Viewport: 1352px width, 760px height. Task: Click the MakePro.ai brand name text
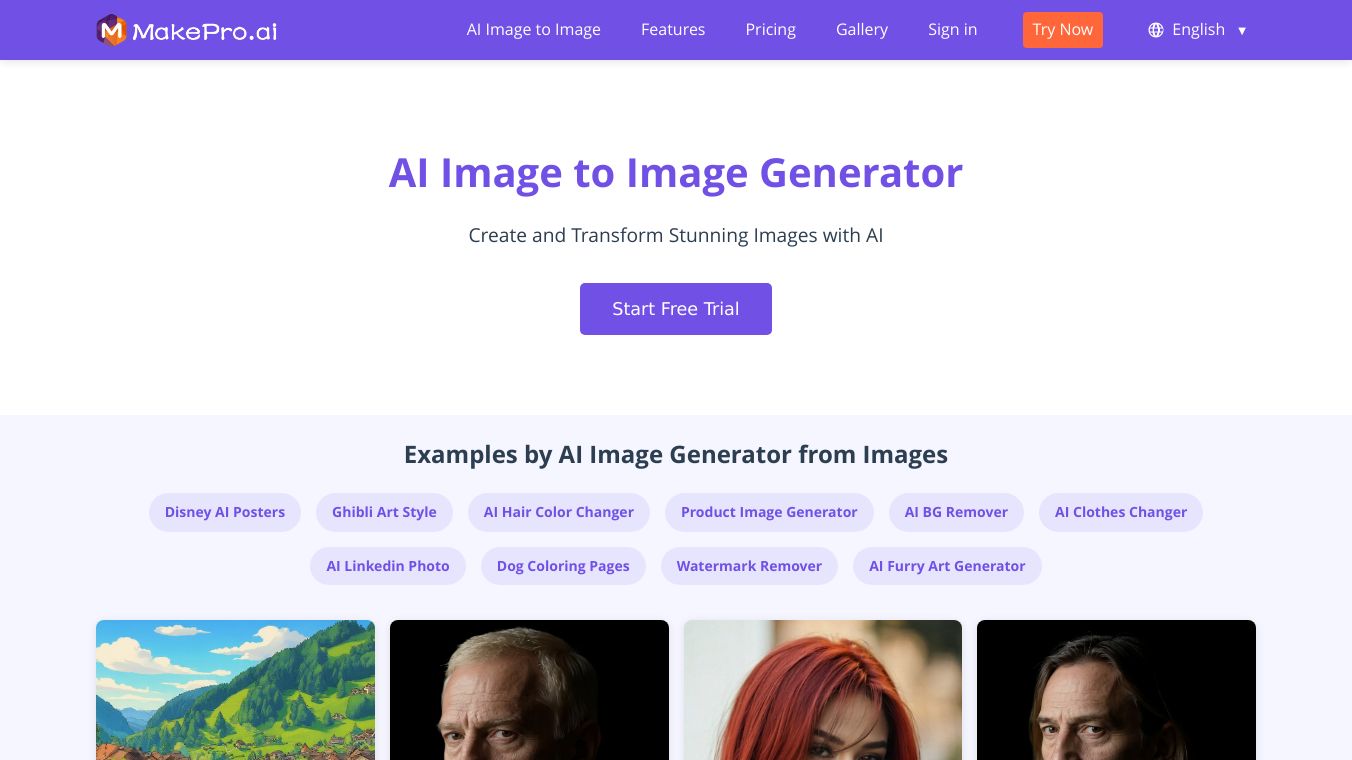click(x=205, y=31)
